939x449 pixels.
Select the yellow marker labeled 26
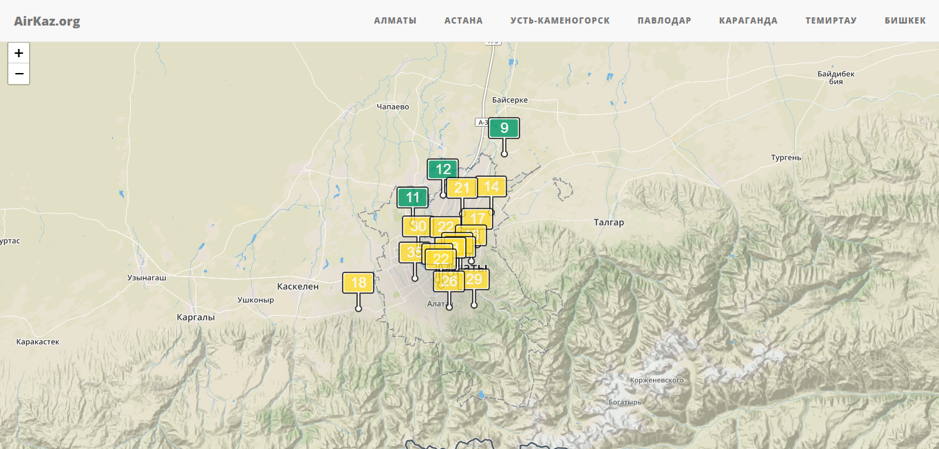click(450, 282)
